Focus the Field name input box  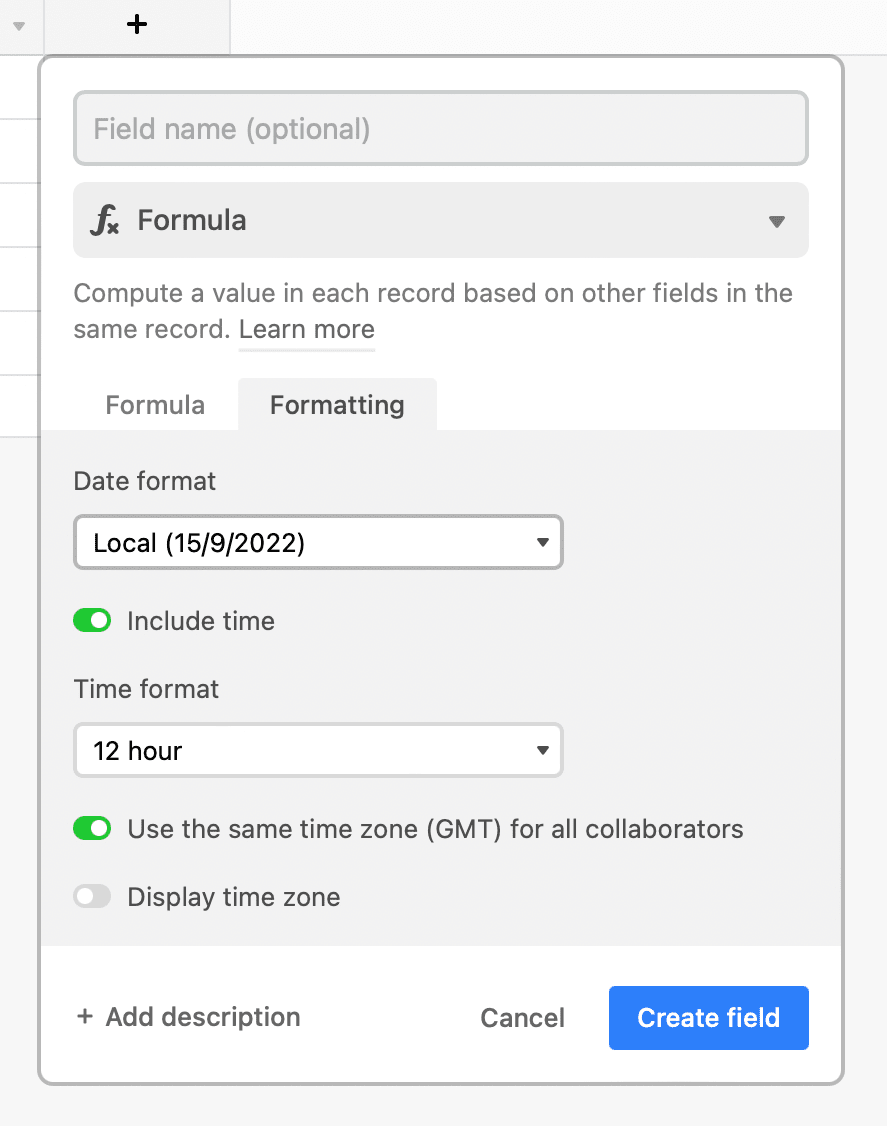pyautogui.click(x=440, y=129)
